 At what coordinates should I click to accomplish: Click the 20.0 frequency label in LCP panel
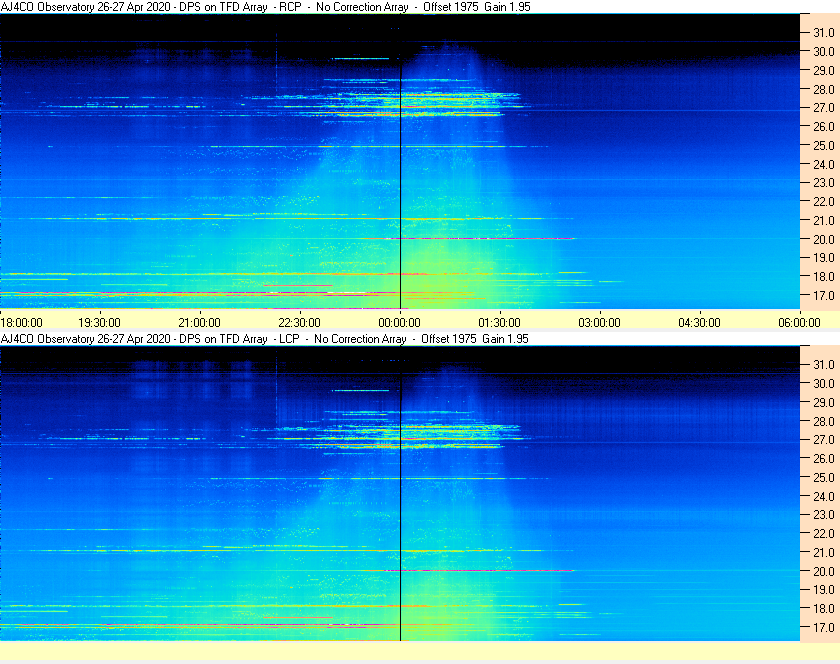824,571
